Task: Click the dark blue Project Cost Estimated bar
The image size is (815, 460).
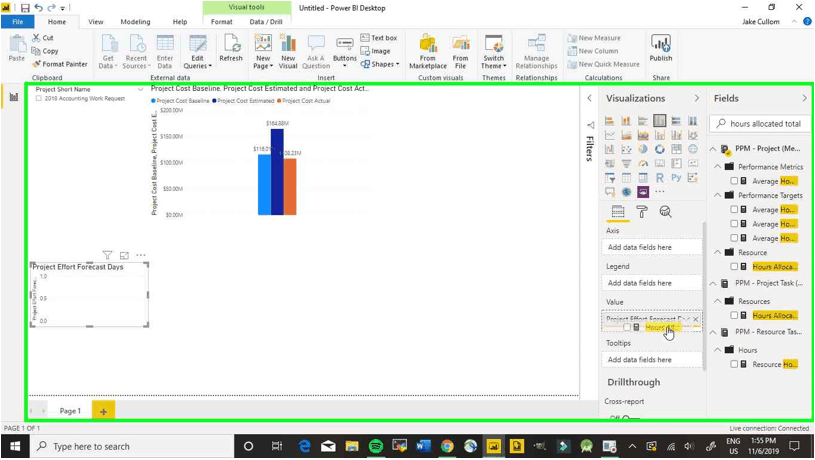Action: [x=277, y=172]
